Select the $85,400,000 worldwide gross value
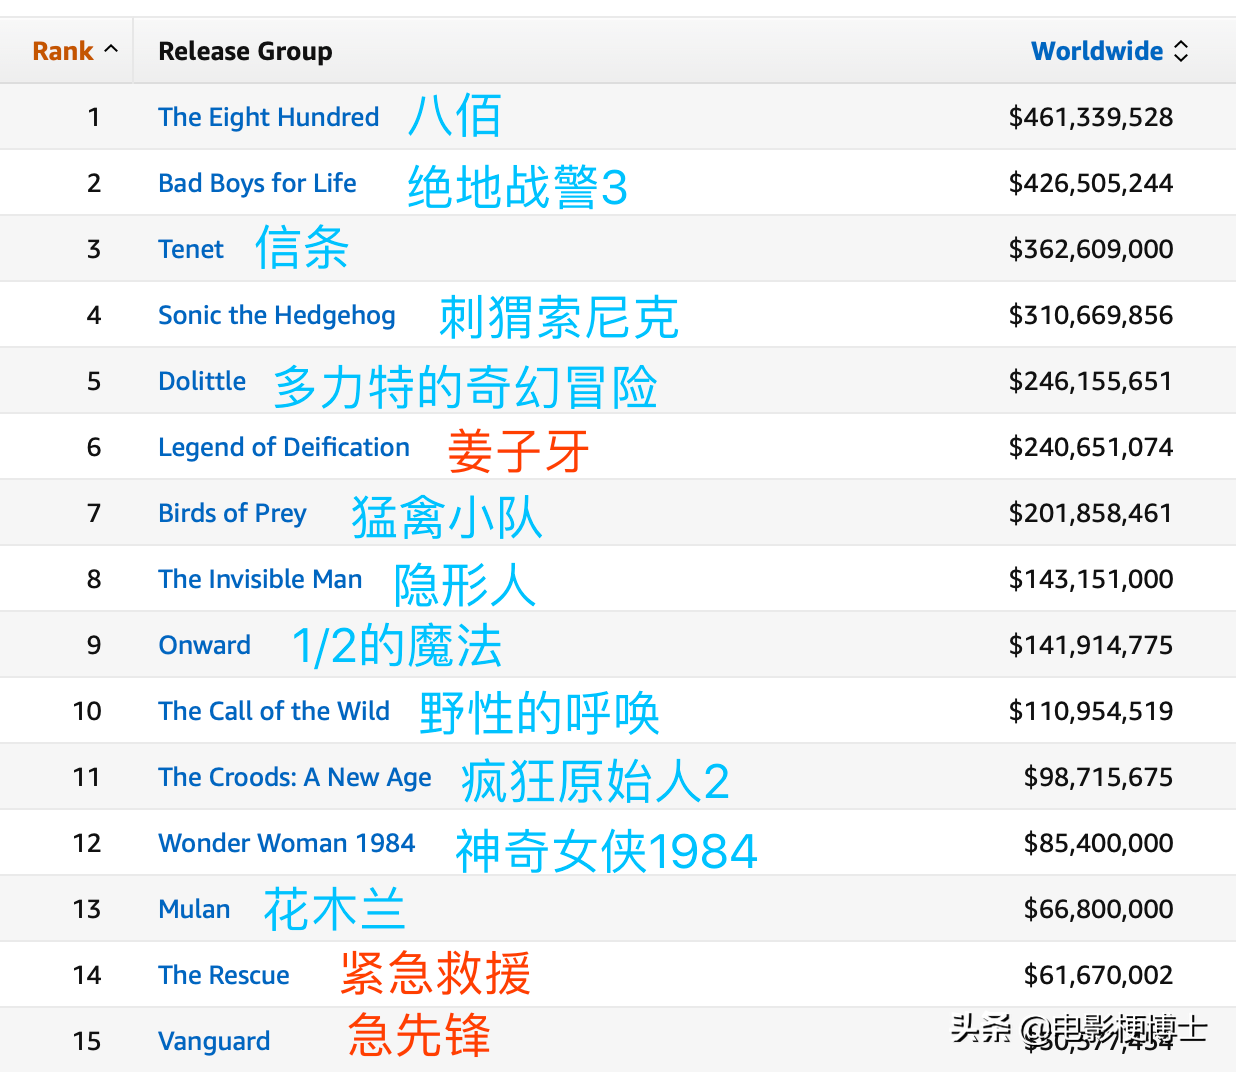Viewport: 1236px width, 1072px height. 1098,843
